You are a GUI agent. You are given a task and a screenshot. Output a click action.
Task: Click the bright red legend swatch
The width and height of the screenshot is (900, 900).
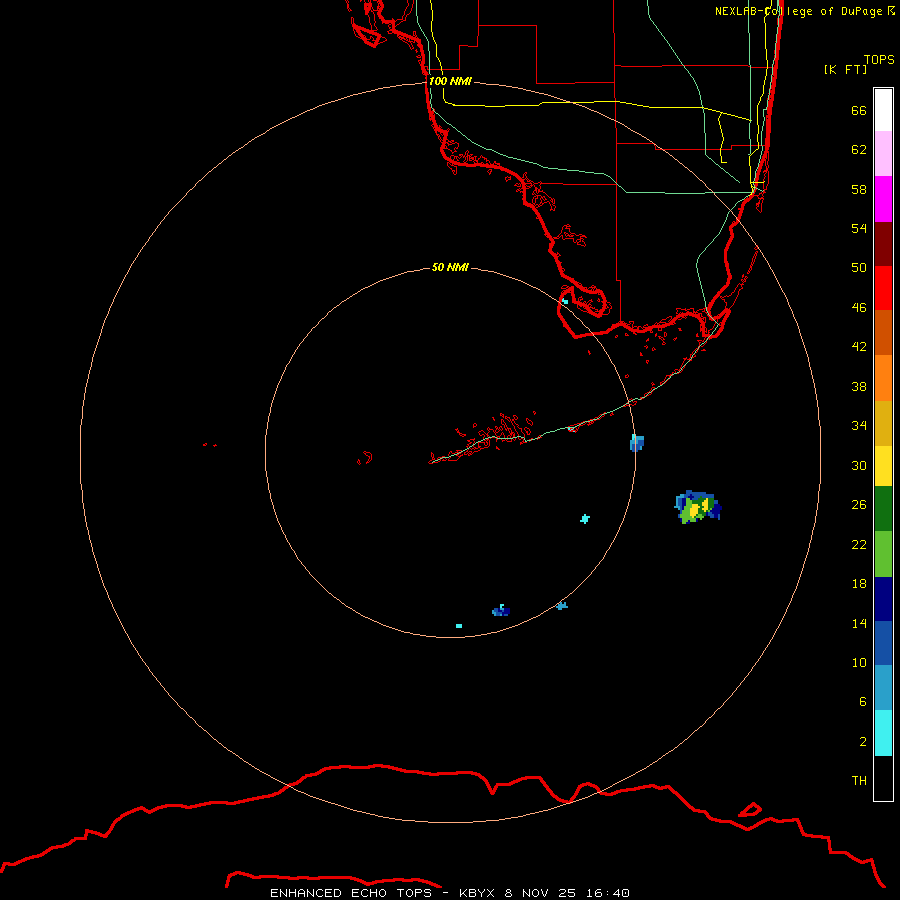[883, 288]
